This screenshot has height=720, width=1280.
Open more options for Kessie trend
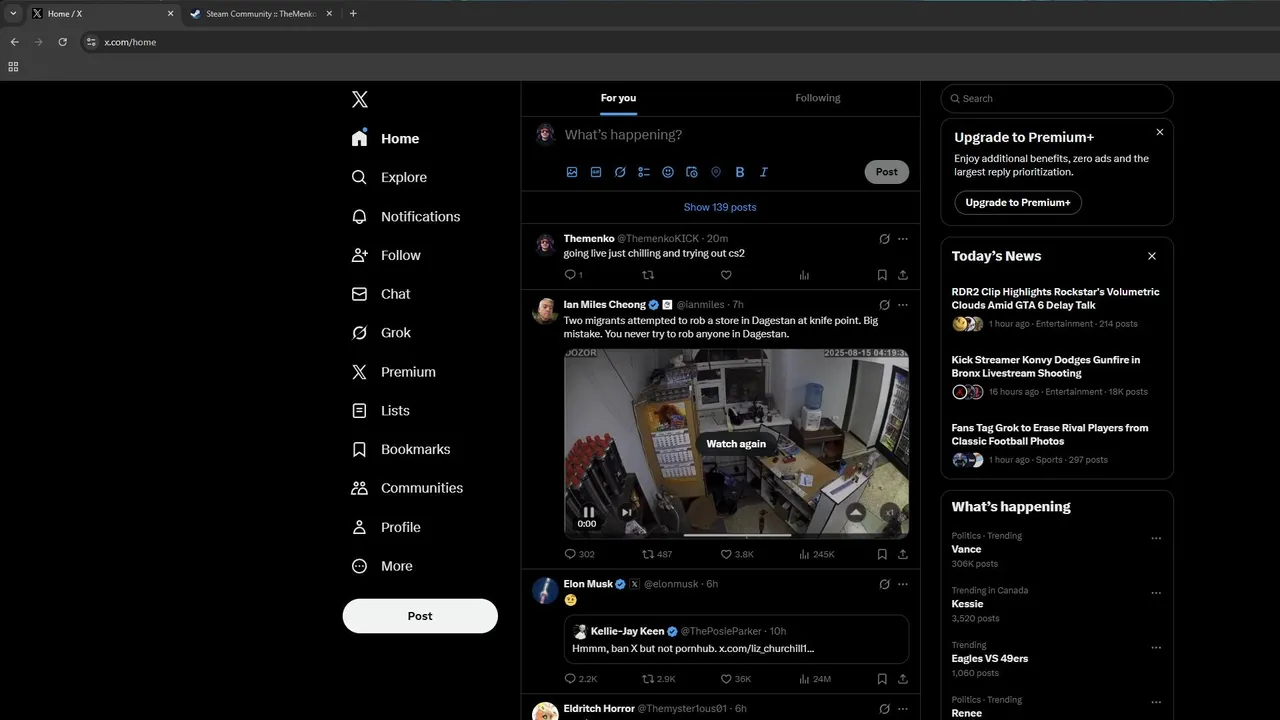point(1156,593)
